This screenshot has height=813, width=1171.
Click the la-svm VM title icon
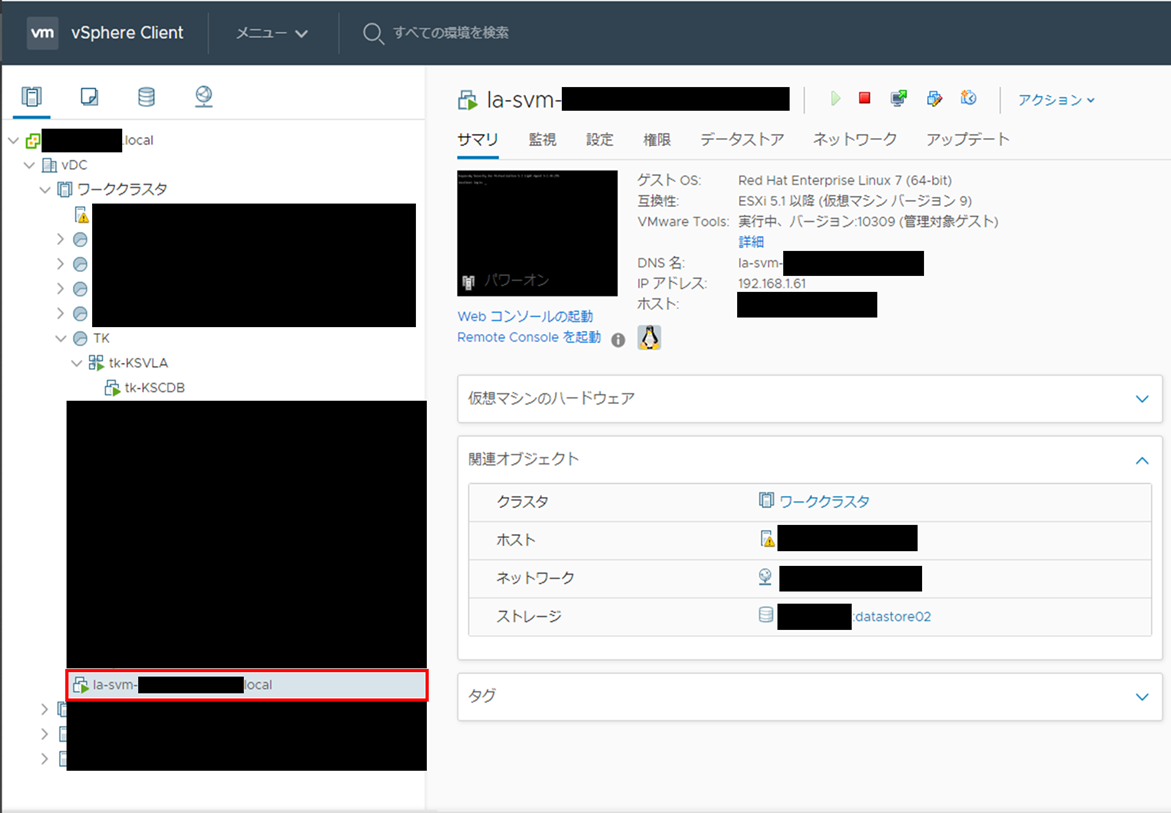click(468, 100)
